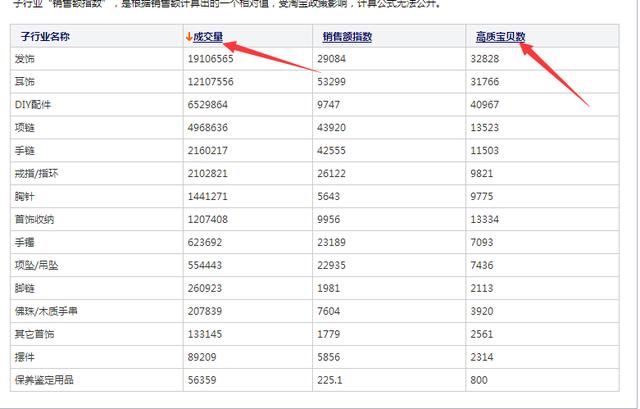Image resolution: width=640 pixels, height=409 pixels.
Task: Select the 佛珠/木质手串 row label
Action: (x=45, y=310)
